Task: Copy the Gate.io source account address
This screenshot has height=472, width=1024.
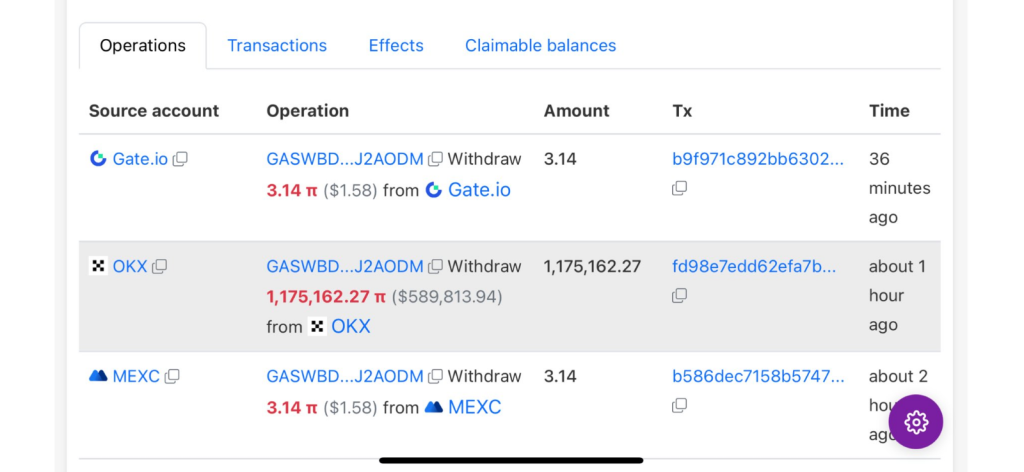Action: (180, 159)
